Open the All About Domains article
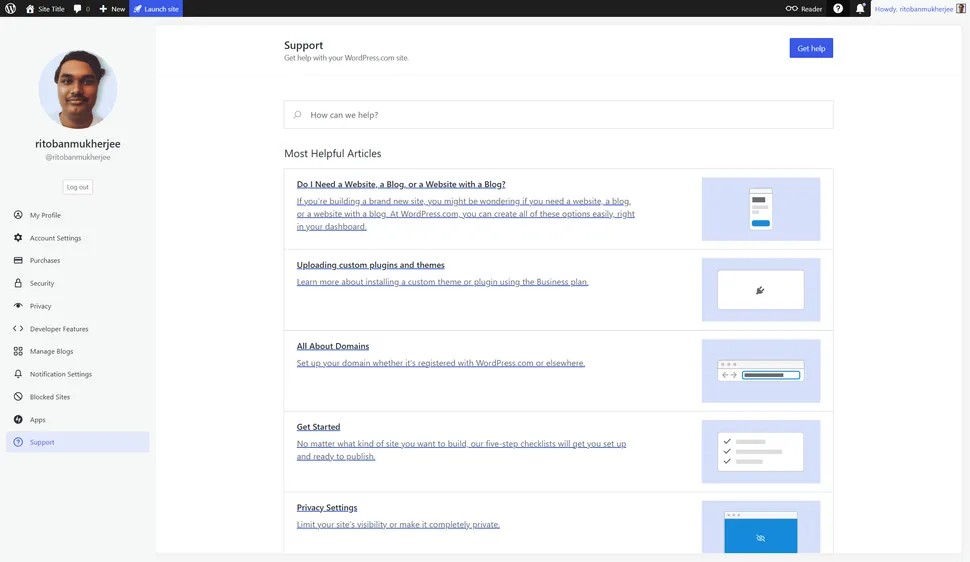This screenshot has height=562, width=970. [x=333, y=346]
